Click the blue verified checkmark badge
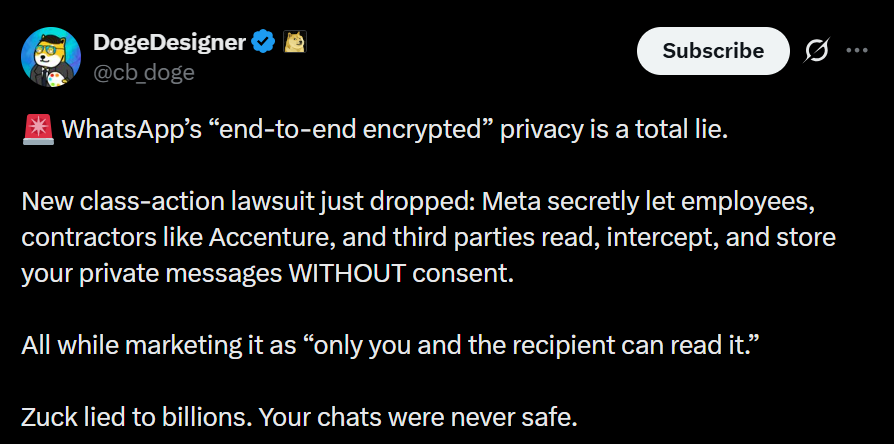Screen dimensions: 894x444 263,42
